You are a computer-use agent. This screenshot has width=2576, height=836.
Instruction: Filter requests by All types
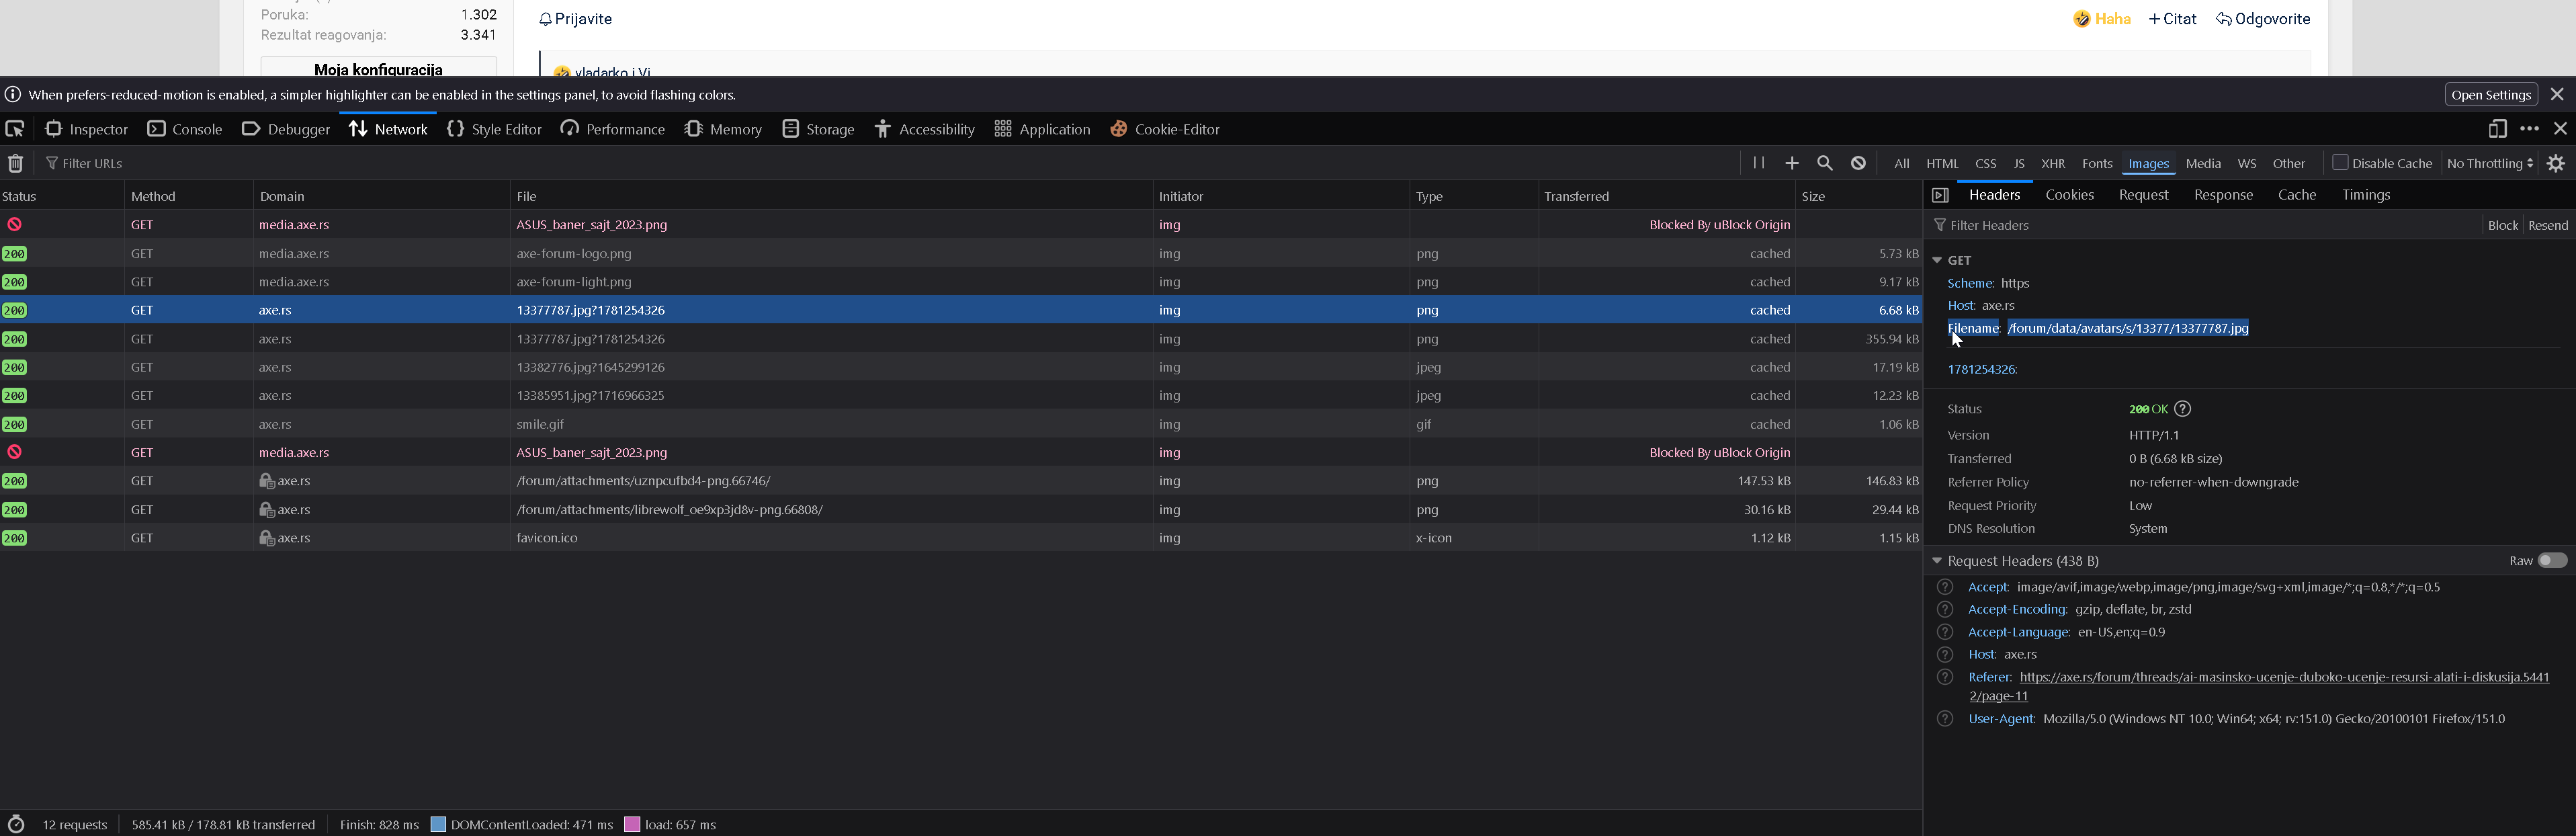(x=1901, y=163)
